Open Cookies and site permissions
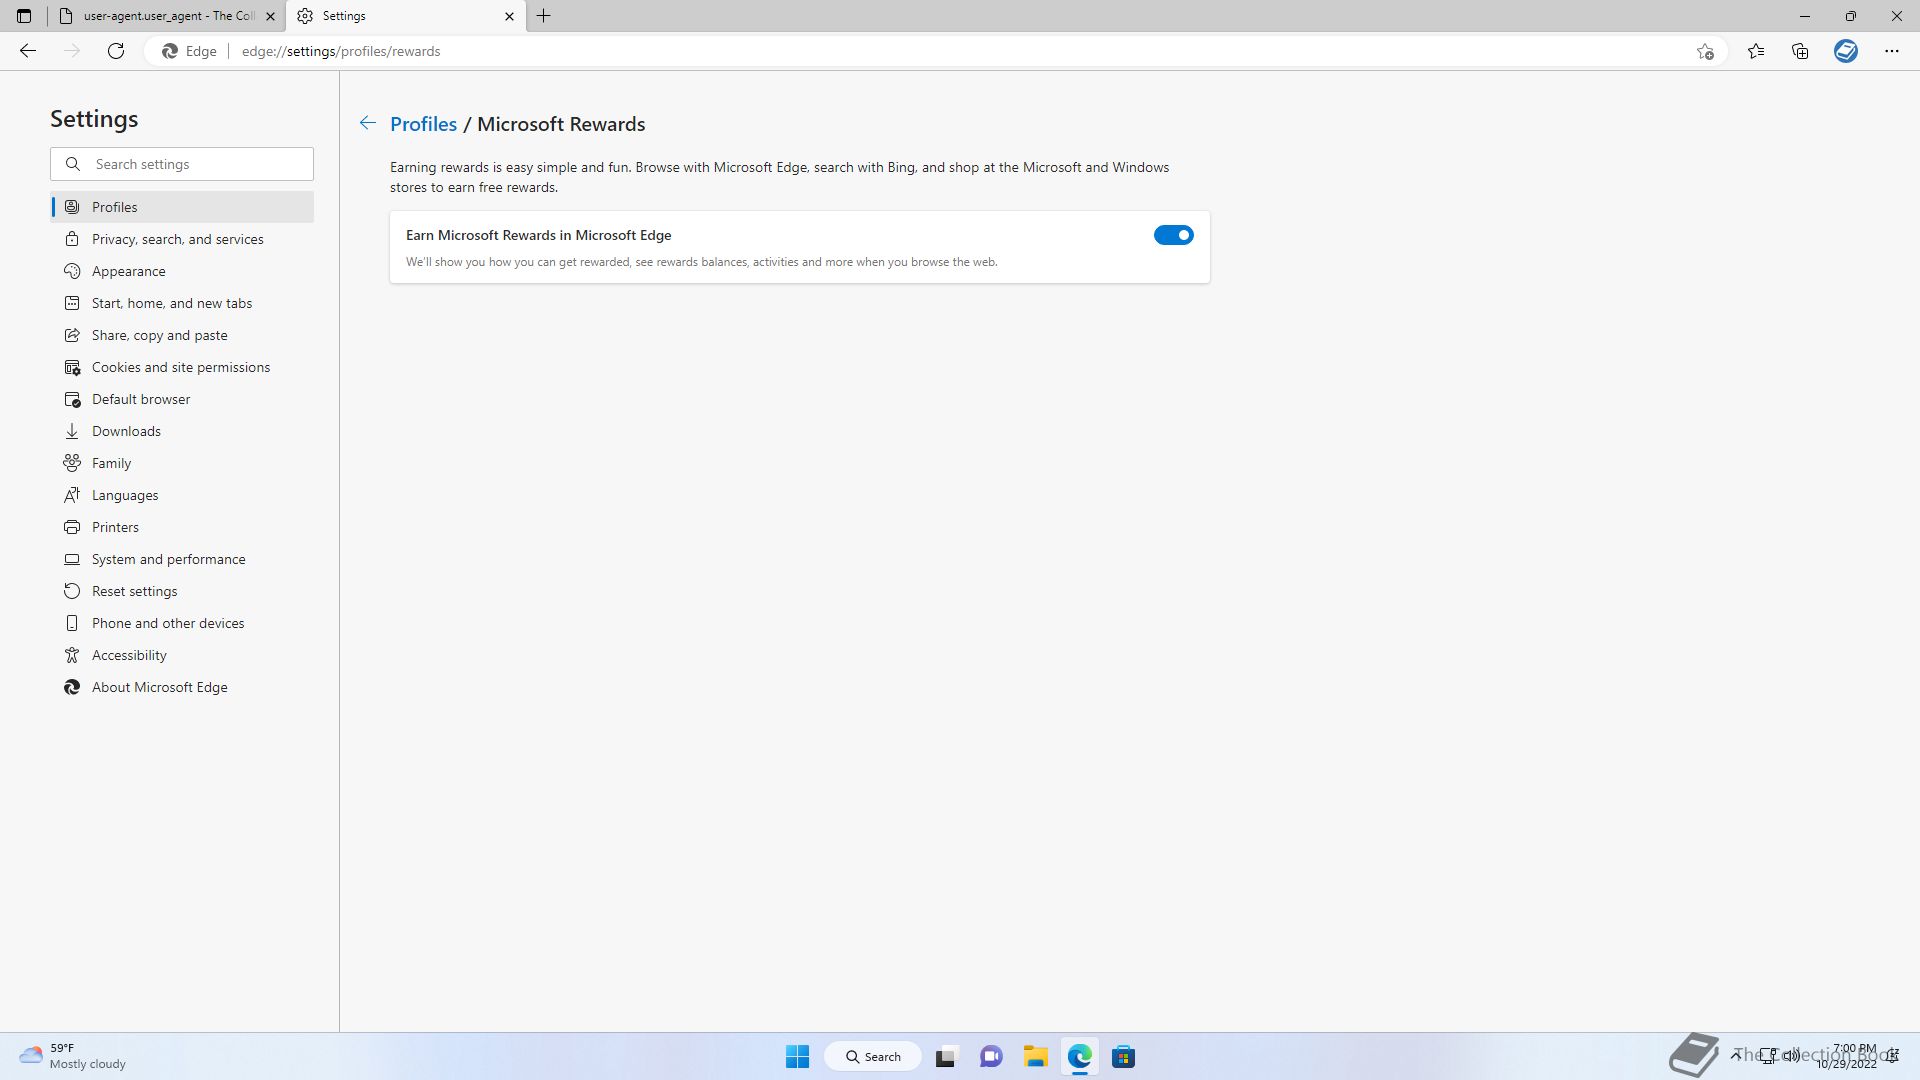The image size is (1920, 1080). (182, 367)
